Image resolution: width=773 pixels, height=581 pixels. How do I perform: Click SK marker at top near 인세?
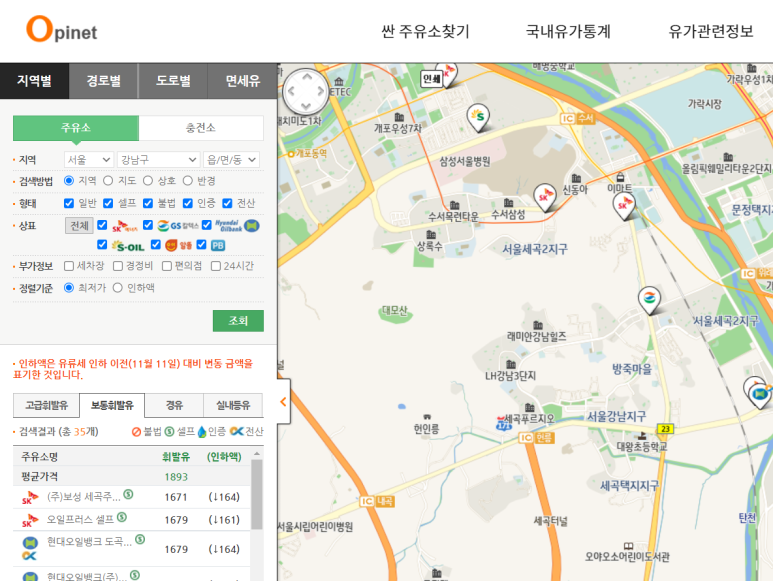click(x=448, y=75)
